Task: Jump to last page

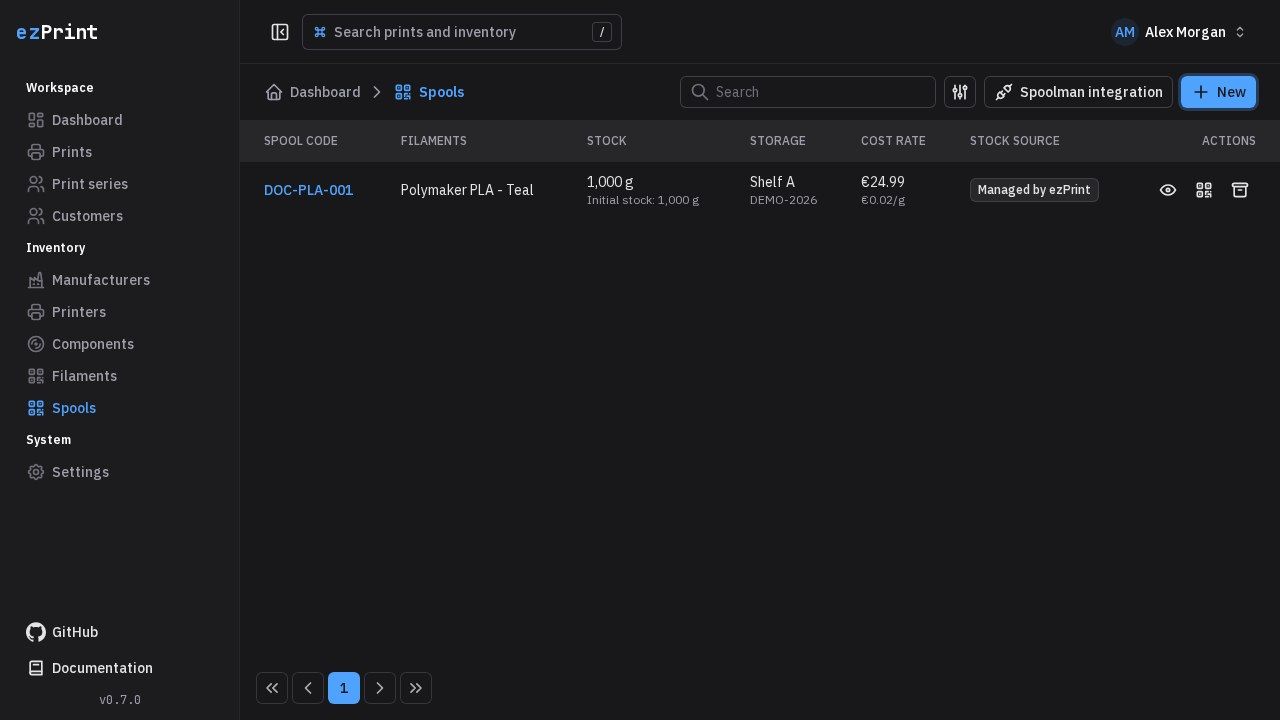Action: click(416, 688)
